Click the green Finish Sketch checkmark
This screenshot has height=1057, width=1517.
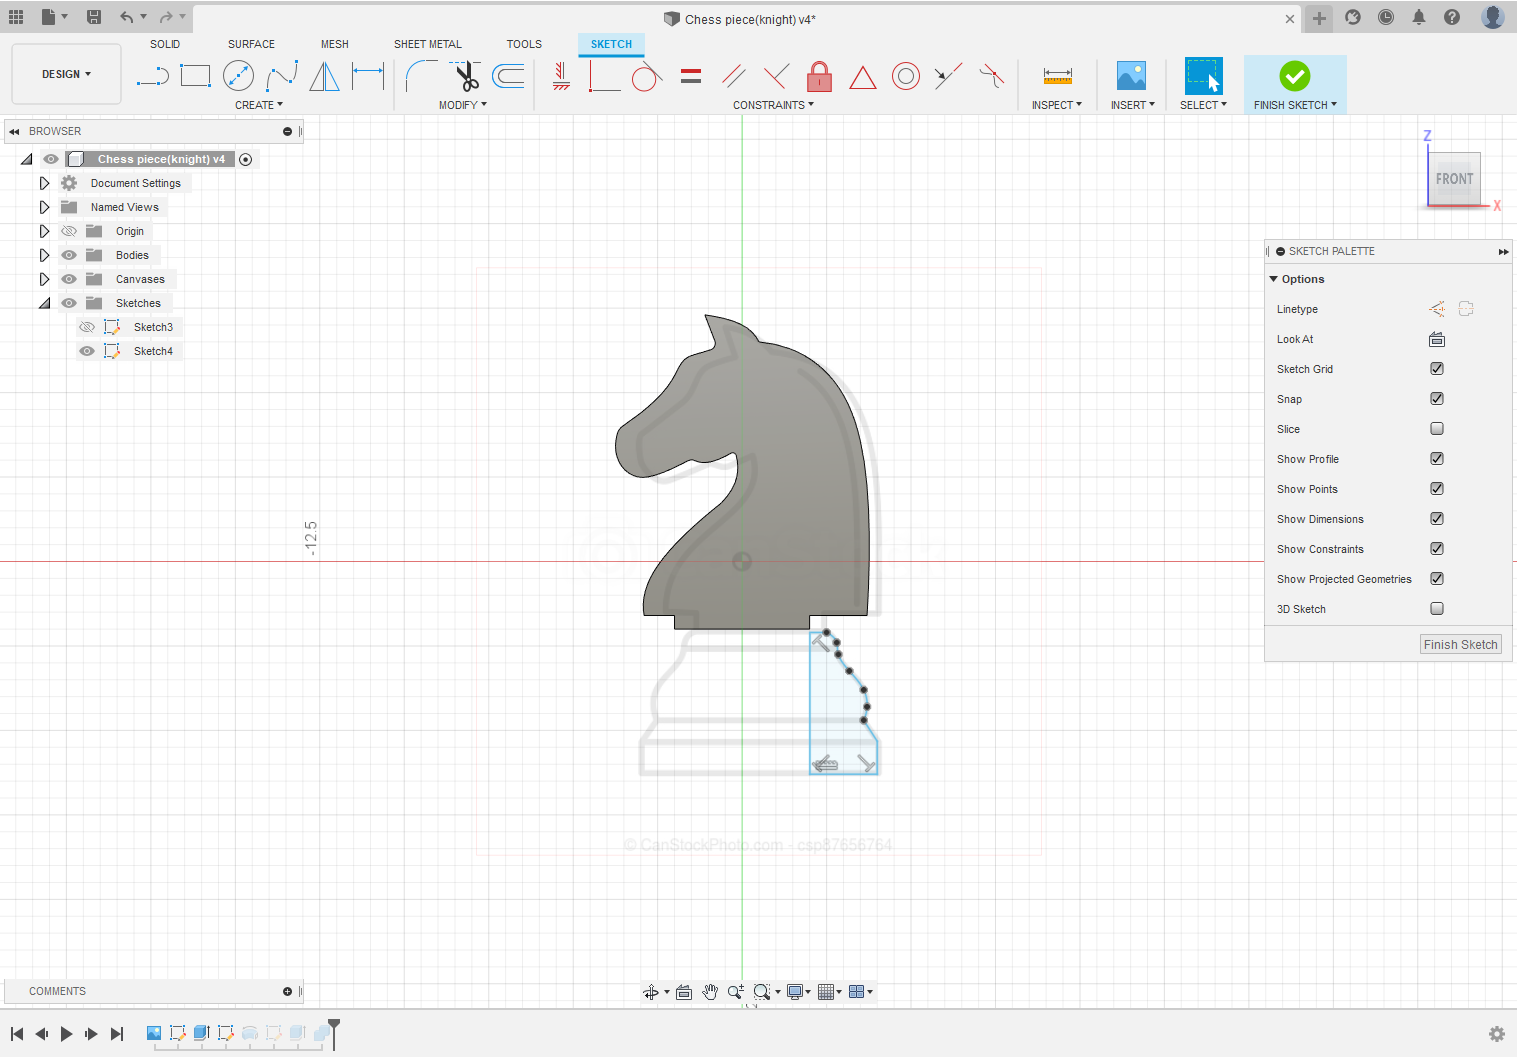[x=1295, y=76]
